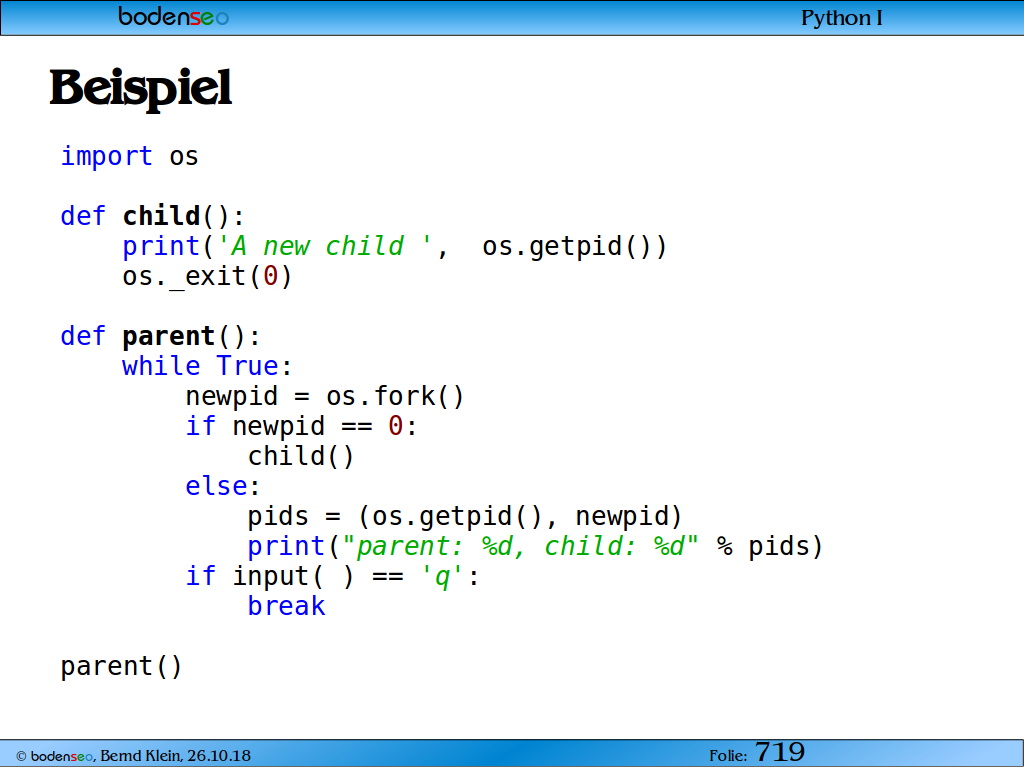Click the bodenseo logo in header

(174, 16)
